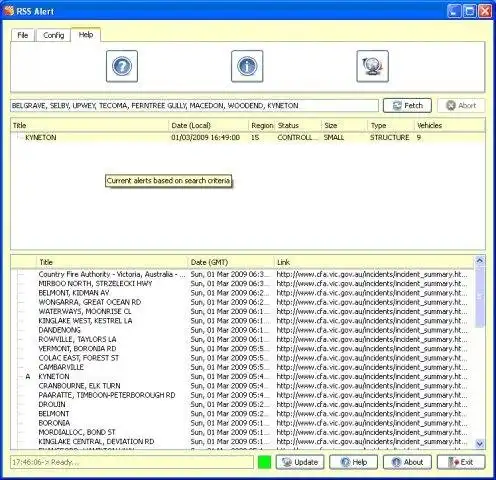Click the Help button at bottom

(x=353, y=462)
